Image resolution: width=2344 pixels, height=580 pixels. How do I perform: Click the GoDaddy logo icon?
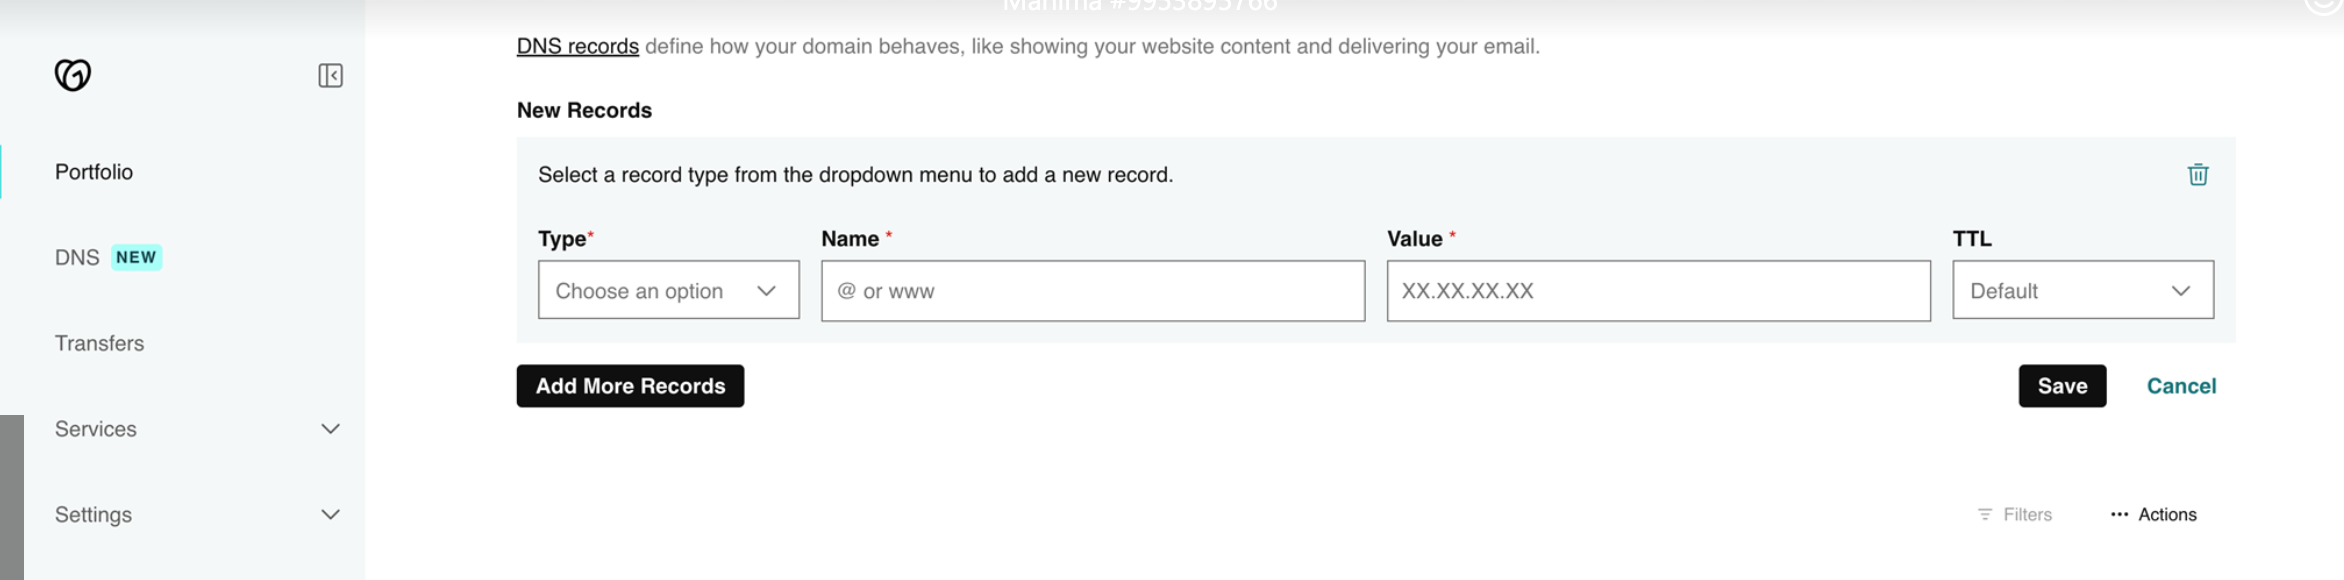[72, 75]
